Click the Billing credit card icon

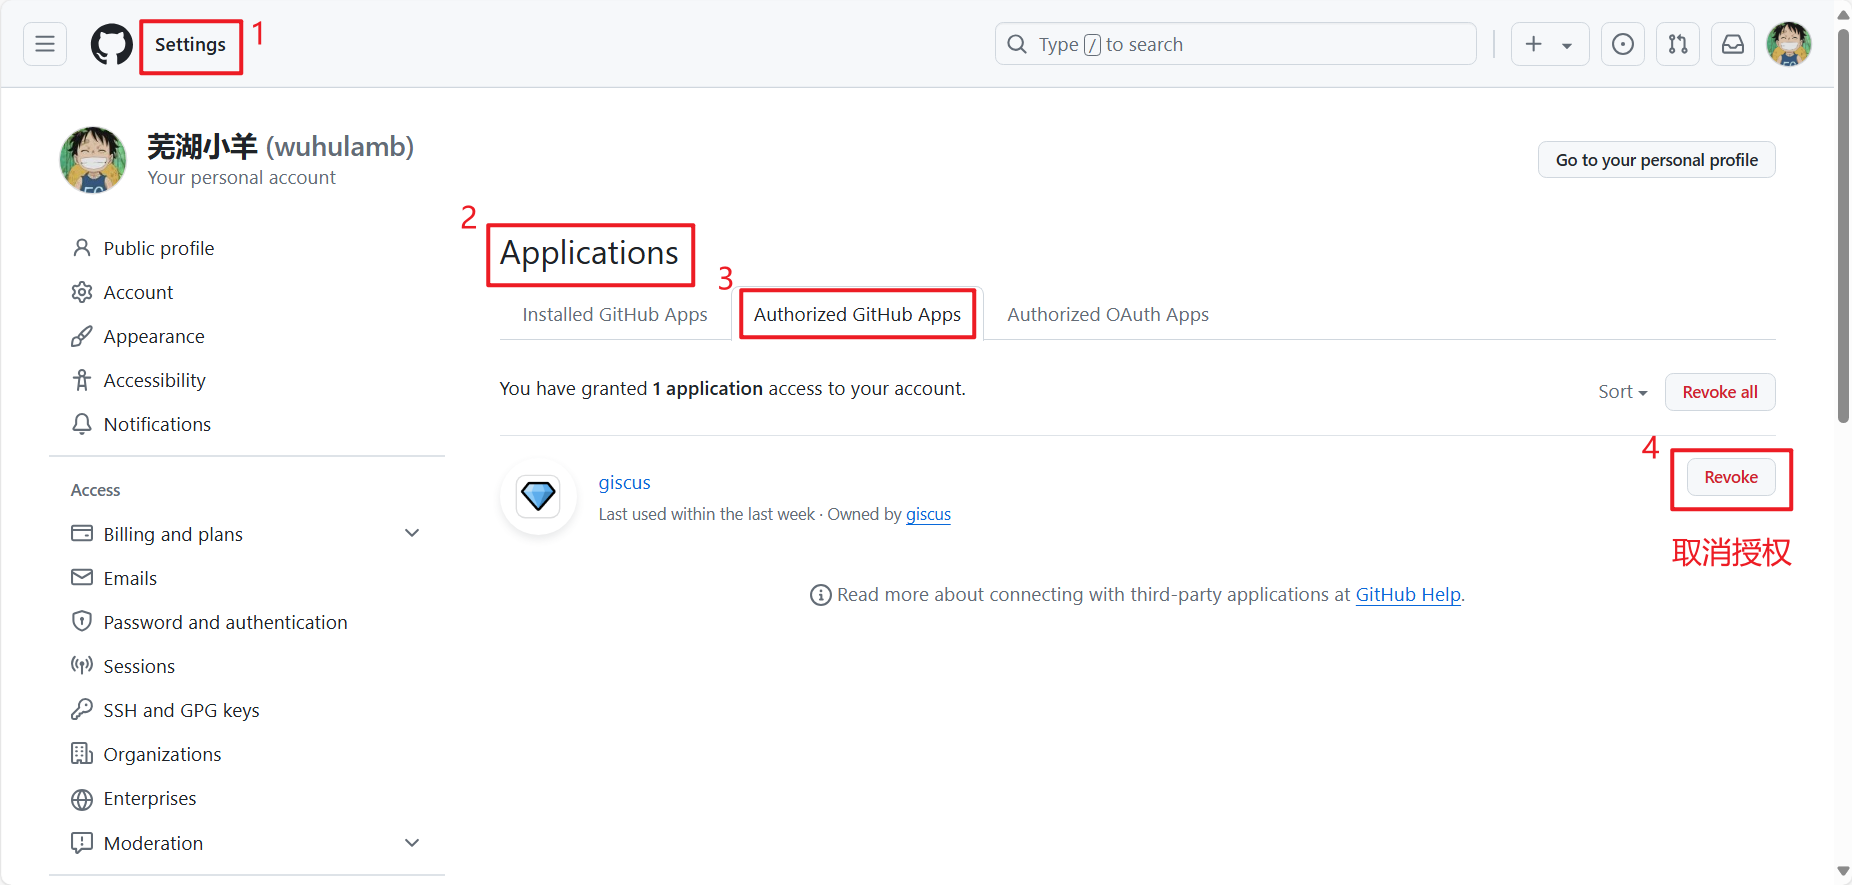82,534
